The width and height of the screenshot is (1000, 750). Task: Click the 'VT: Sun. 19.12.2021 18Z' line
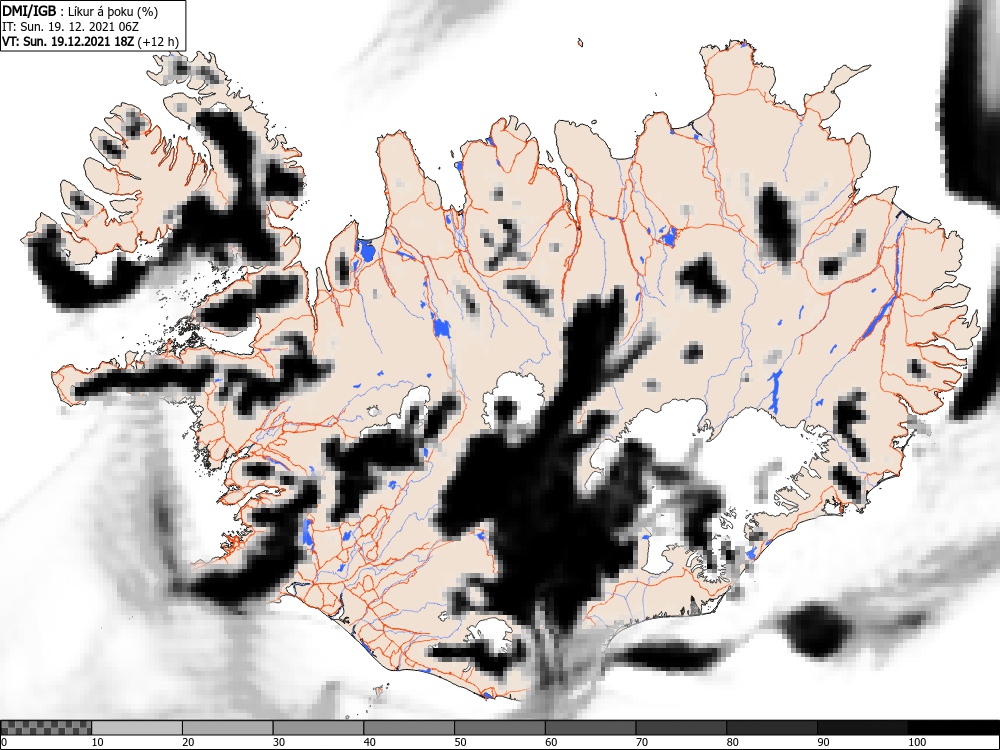[68, 41]
